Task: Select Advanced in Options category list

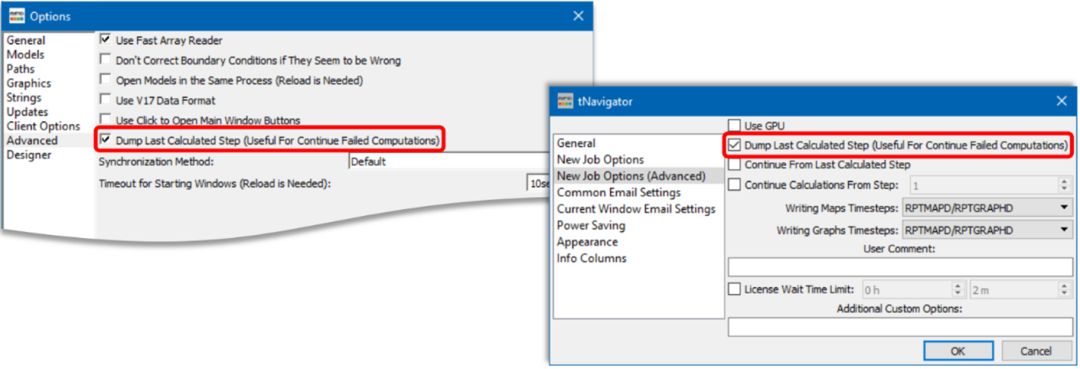Action: click(32, 140)
